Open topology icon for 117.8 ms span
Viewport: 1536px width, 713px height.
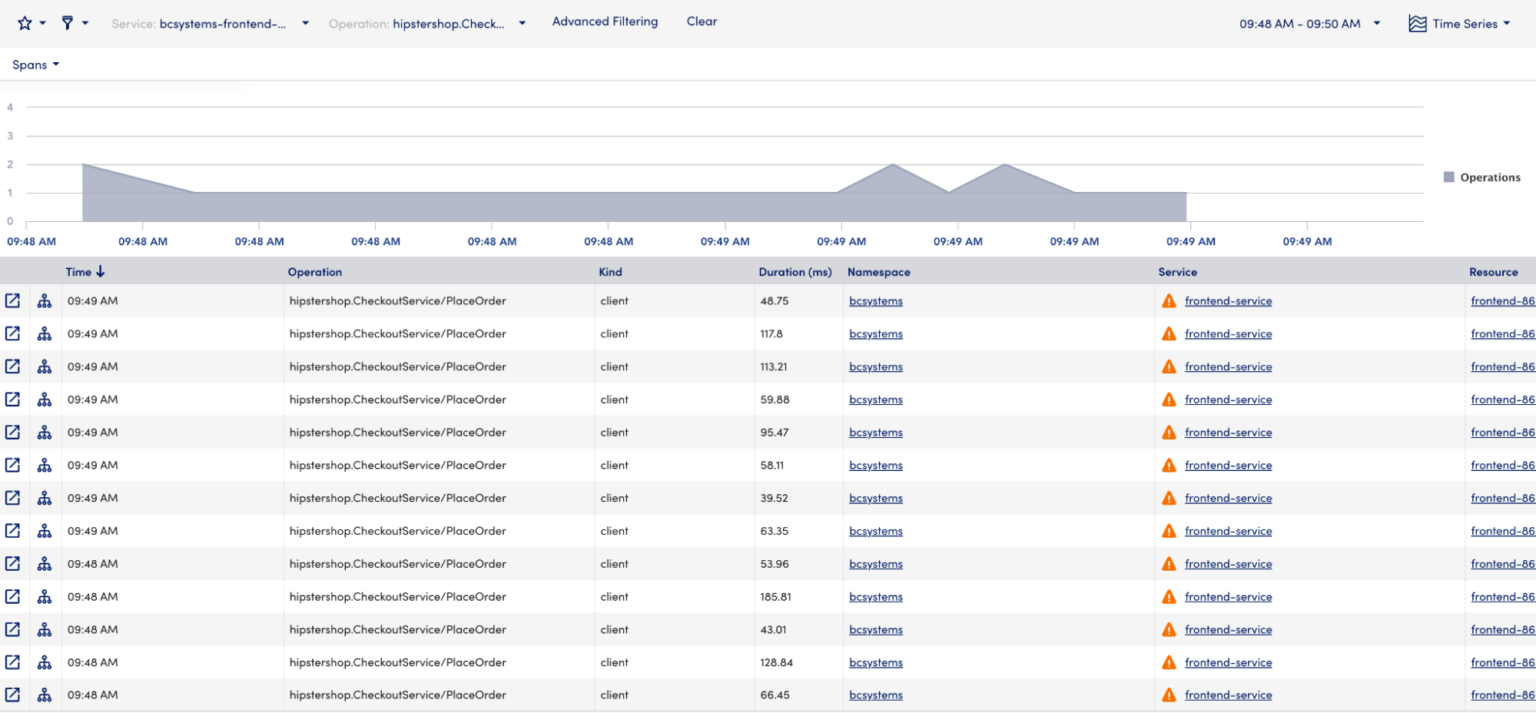coord(44,334)
